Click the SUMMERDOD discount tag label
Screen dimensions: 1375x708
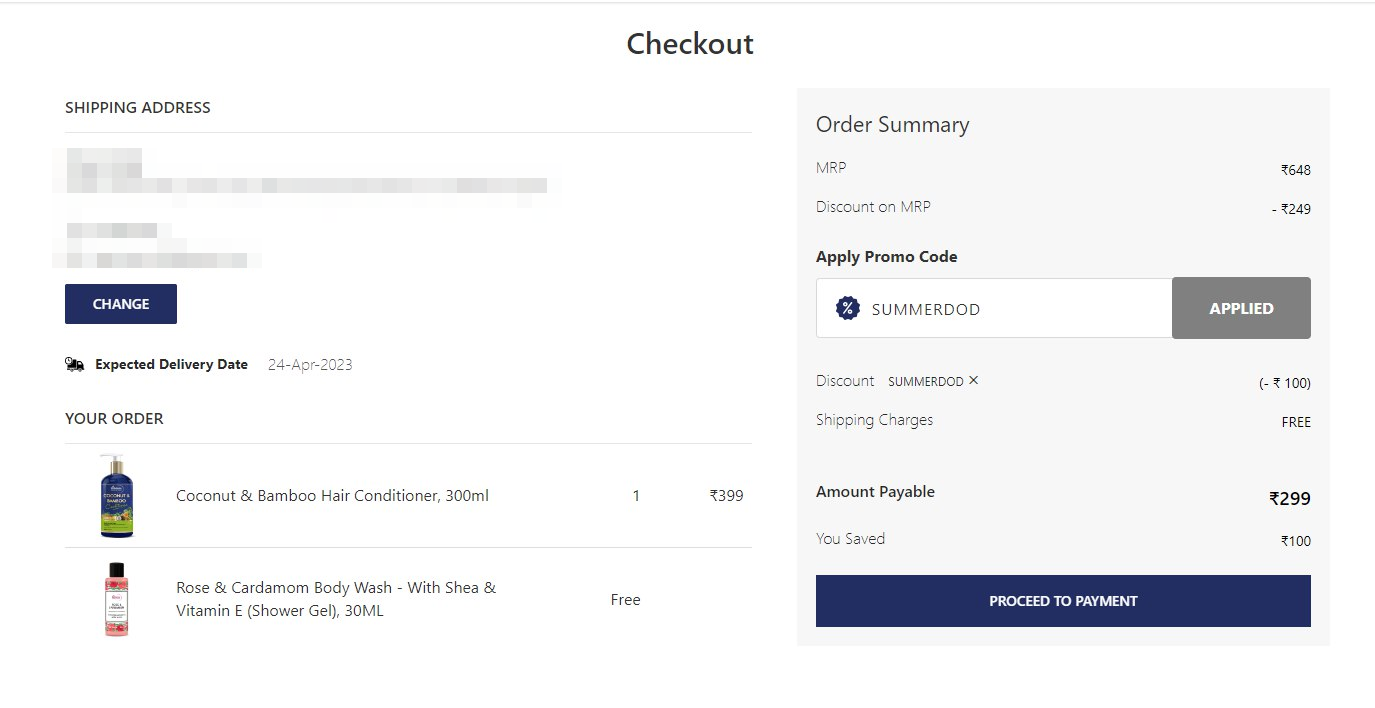tap(925, 381)
